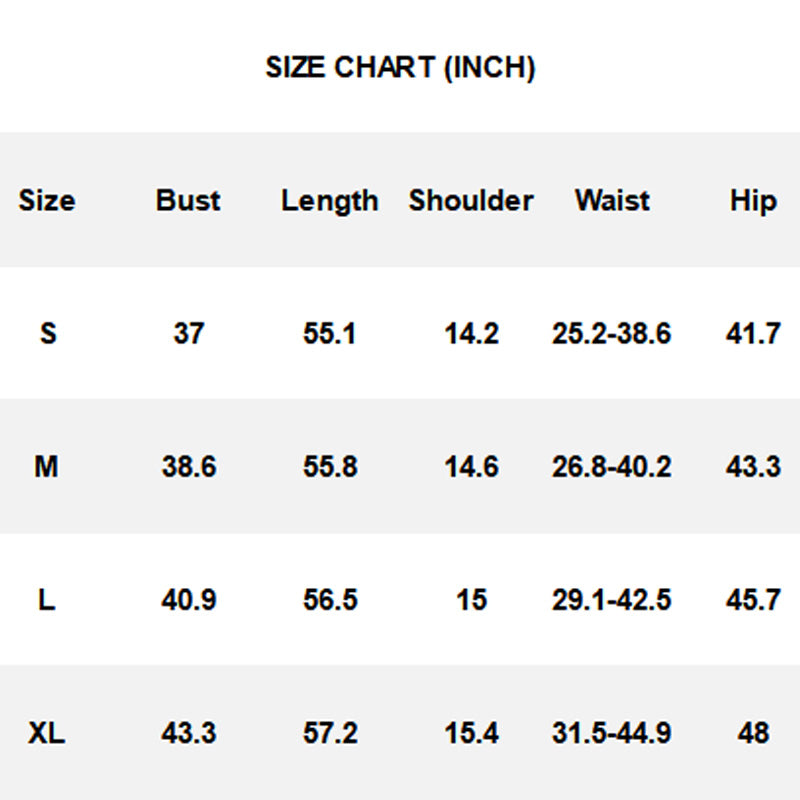
Task: Select the M size row label
Action: tap(46, 466)
